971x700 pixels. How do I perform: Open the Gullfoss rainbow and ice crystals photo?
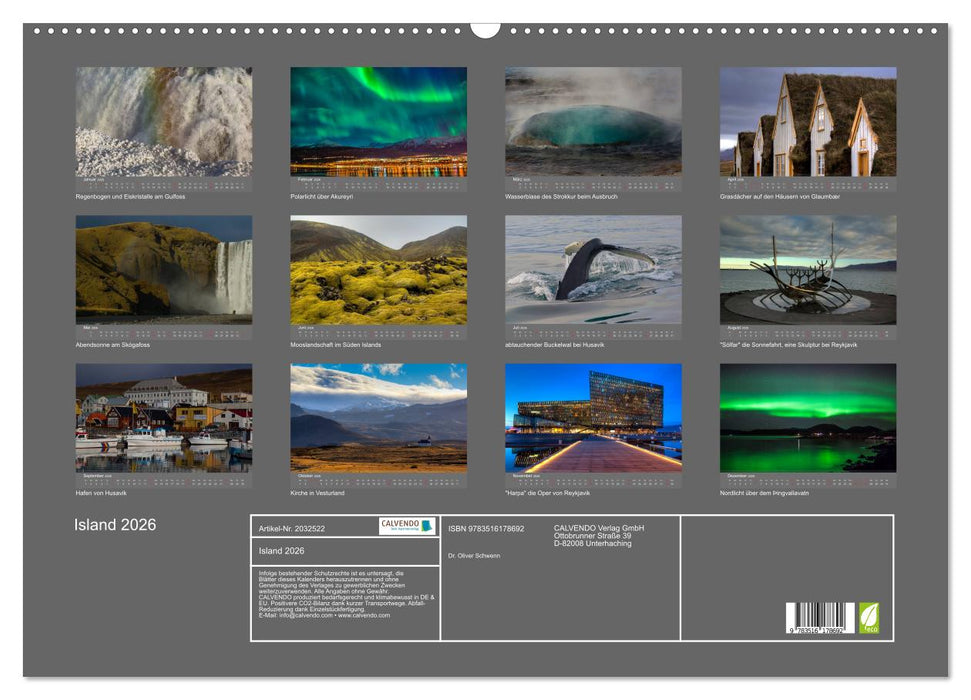164,121
